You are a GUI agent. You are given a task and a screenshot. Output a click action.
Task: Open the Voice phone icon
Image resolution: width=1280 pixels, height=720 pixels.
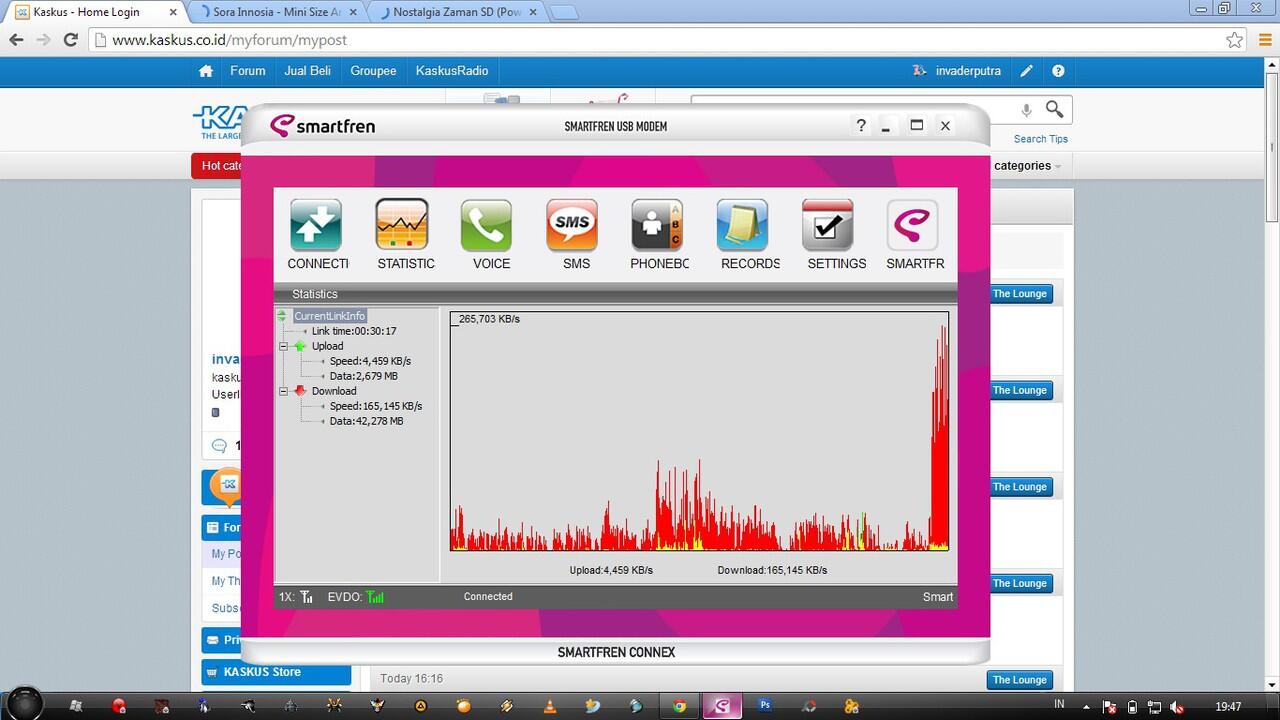[x=487, y=225]
